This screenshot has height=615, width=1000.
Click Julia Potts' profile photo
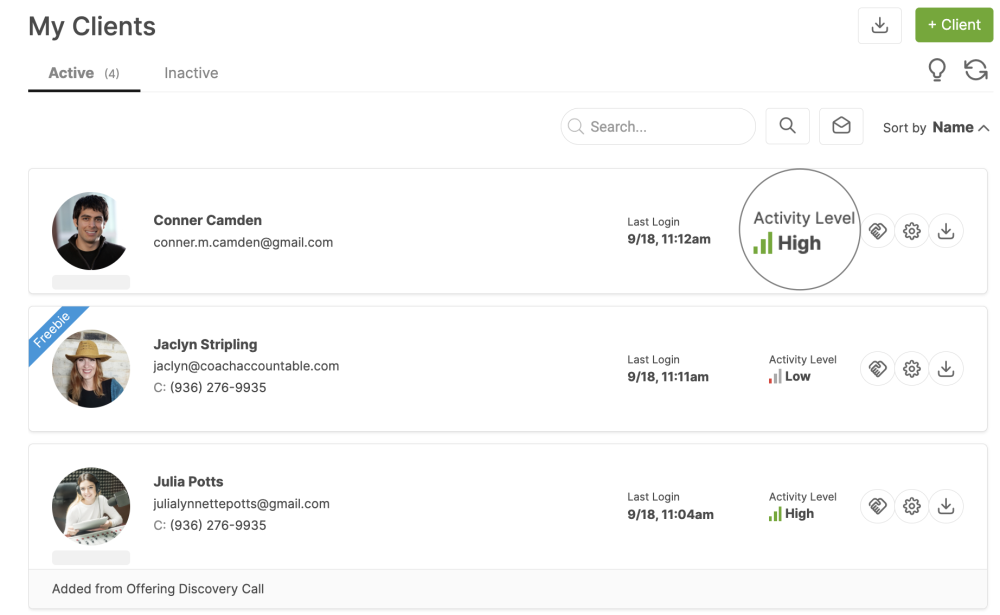(91, 506)
